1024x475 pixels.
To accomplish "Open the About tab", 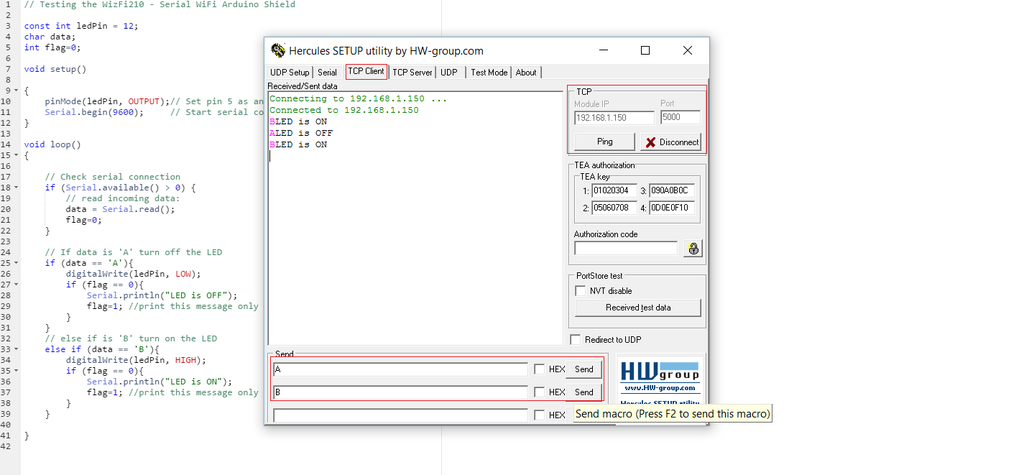I will pyautogui.click(x=526, y=73).
